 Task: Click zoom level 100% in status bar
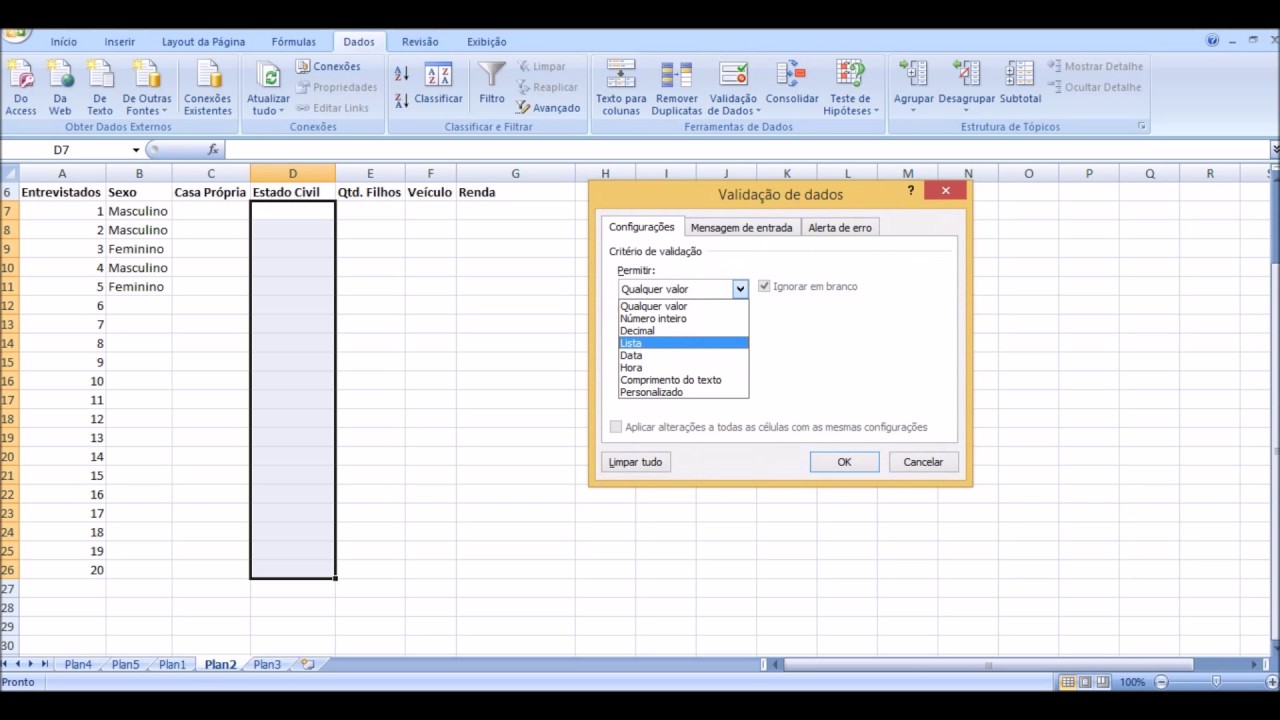(x=1132, y=682)
